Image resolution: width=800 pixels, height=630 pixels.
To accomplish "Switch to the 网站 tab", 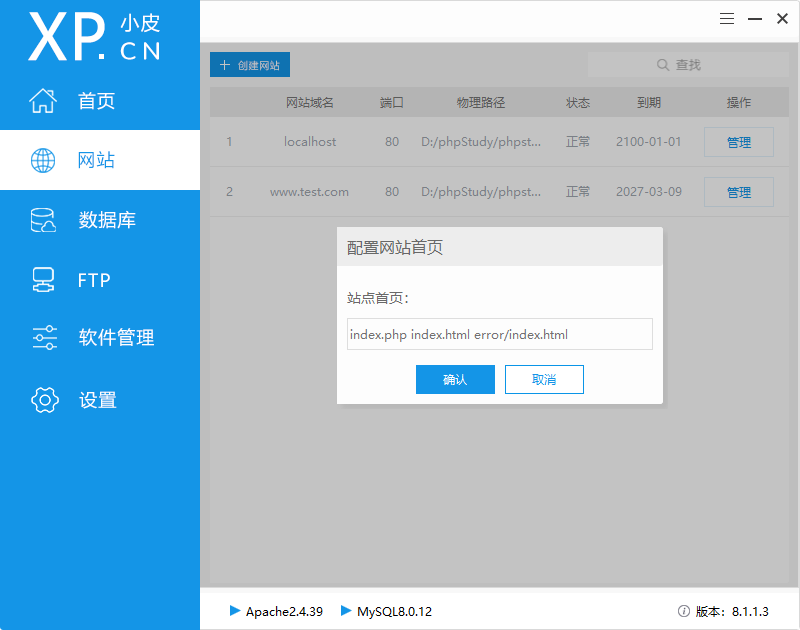I will coord(100,160).
